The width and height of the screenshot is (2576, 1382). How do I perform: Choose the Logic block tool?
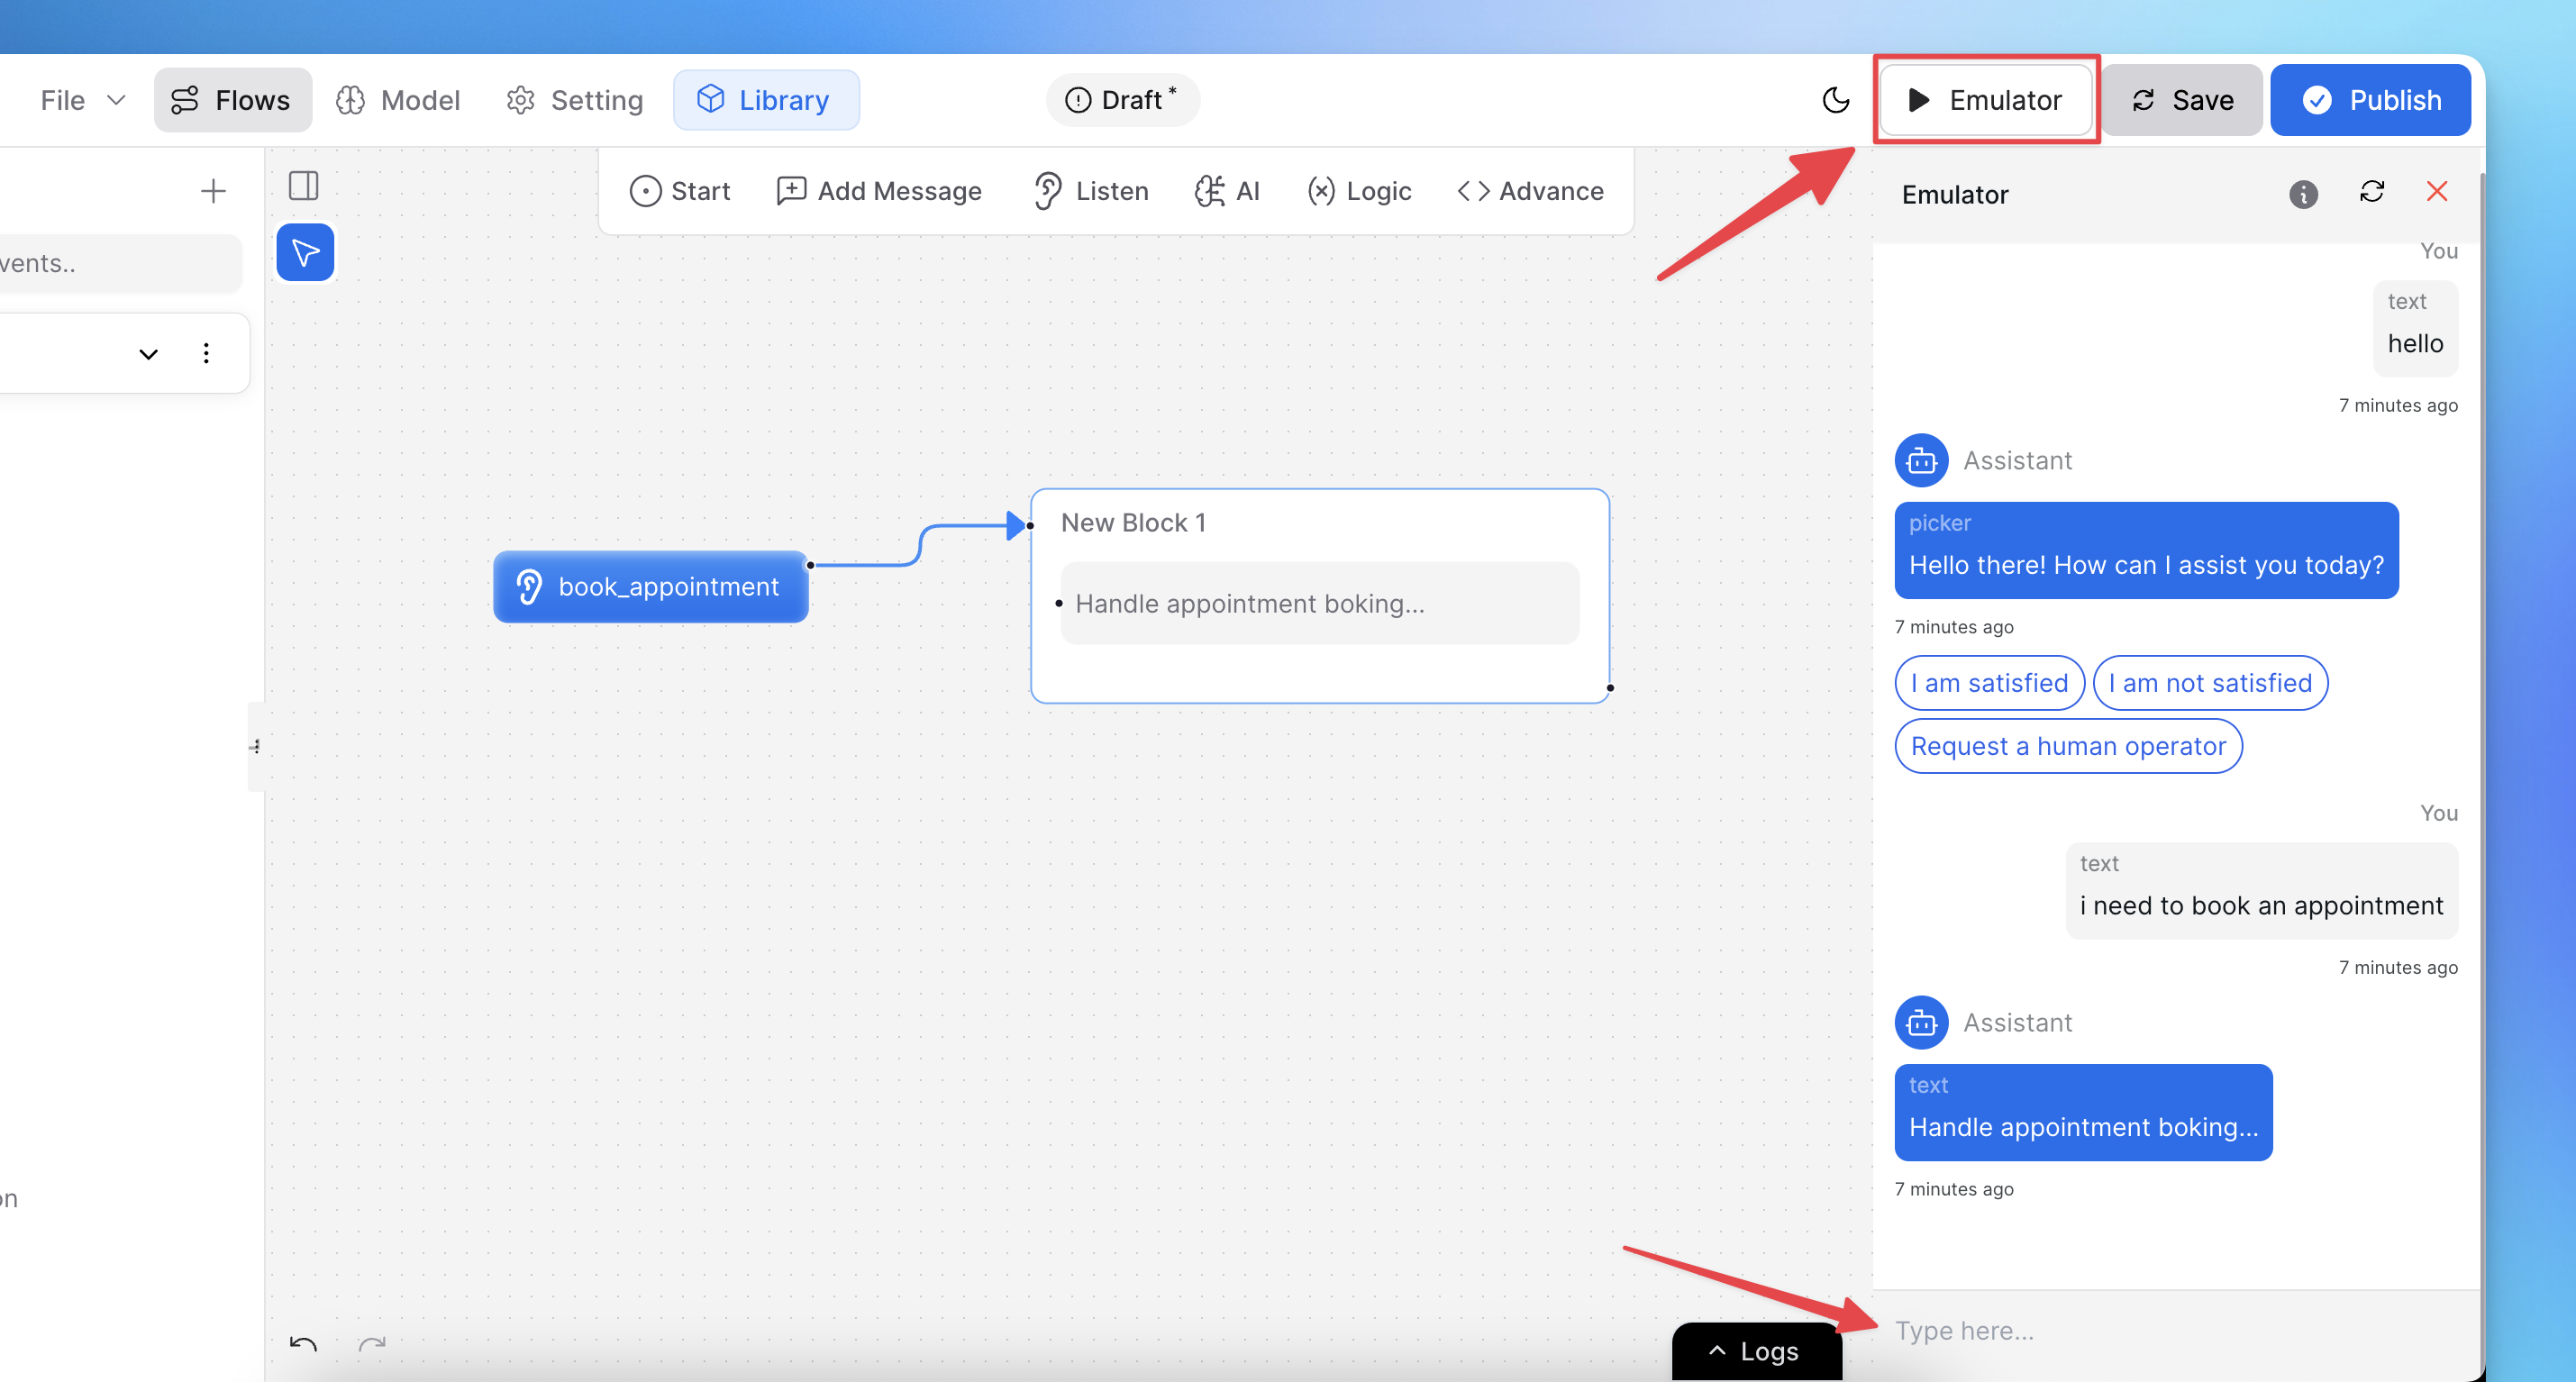(x=1359, y=190)
